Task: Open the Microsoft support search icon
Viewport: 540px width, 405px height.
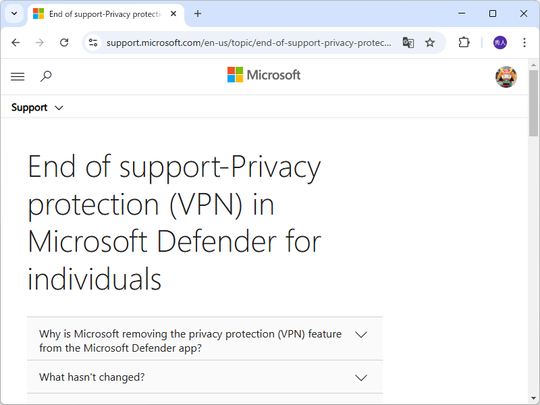Action: point(46,76)
